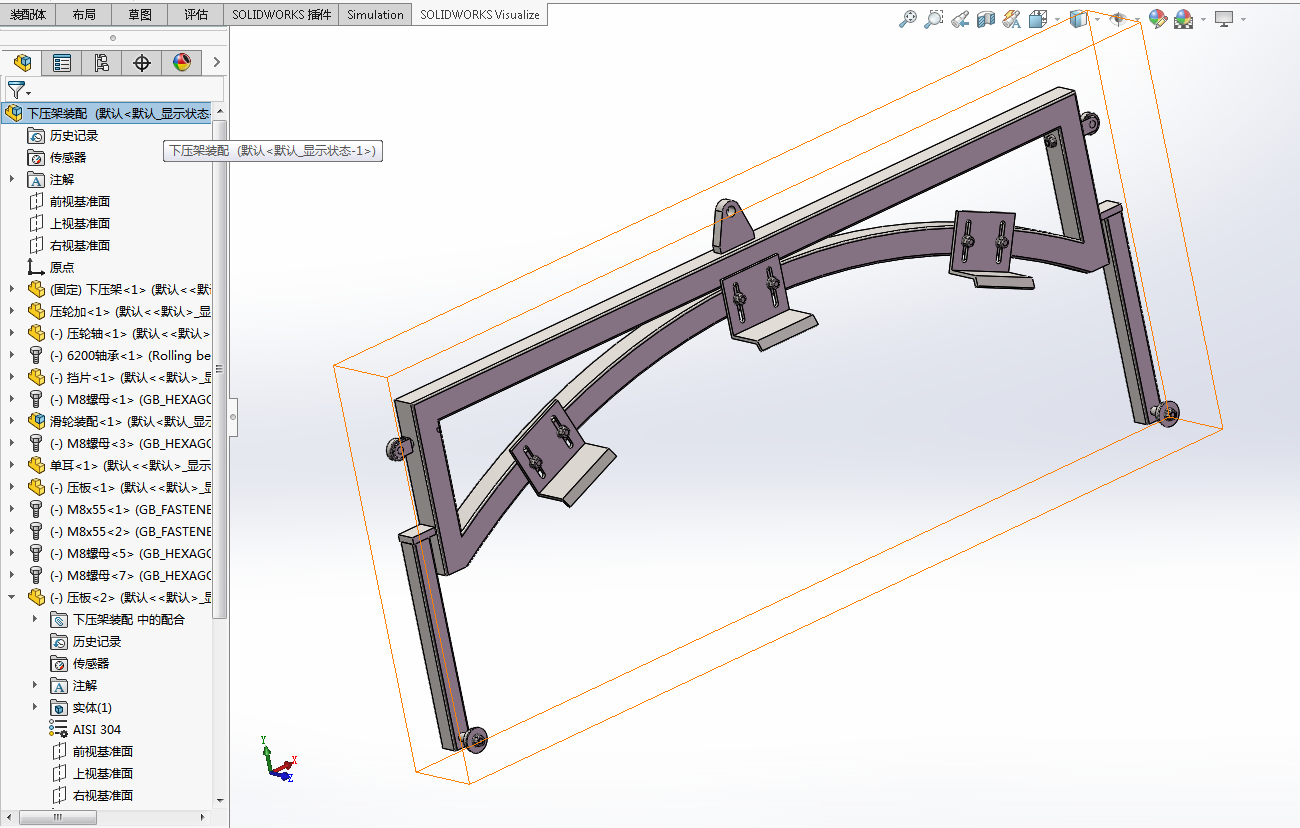Expand the 实体(1) solid bodies folder
1300x828 pixels.
(35, 707)
